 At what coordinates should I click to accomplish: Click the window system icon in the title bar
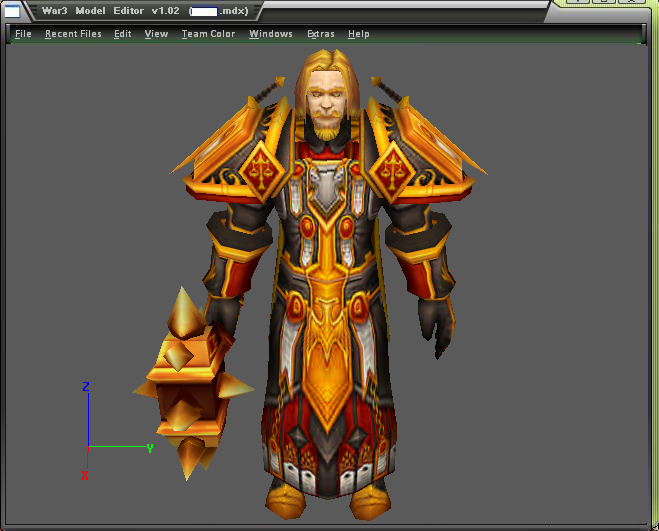[x=12, y=11]
